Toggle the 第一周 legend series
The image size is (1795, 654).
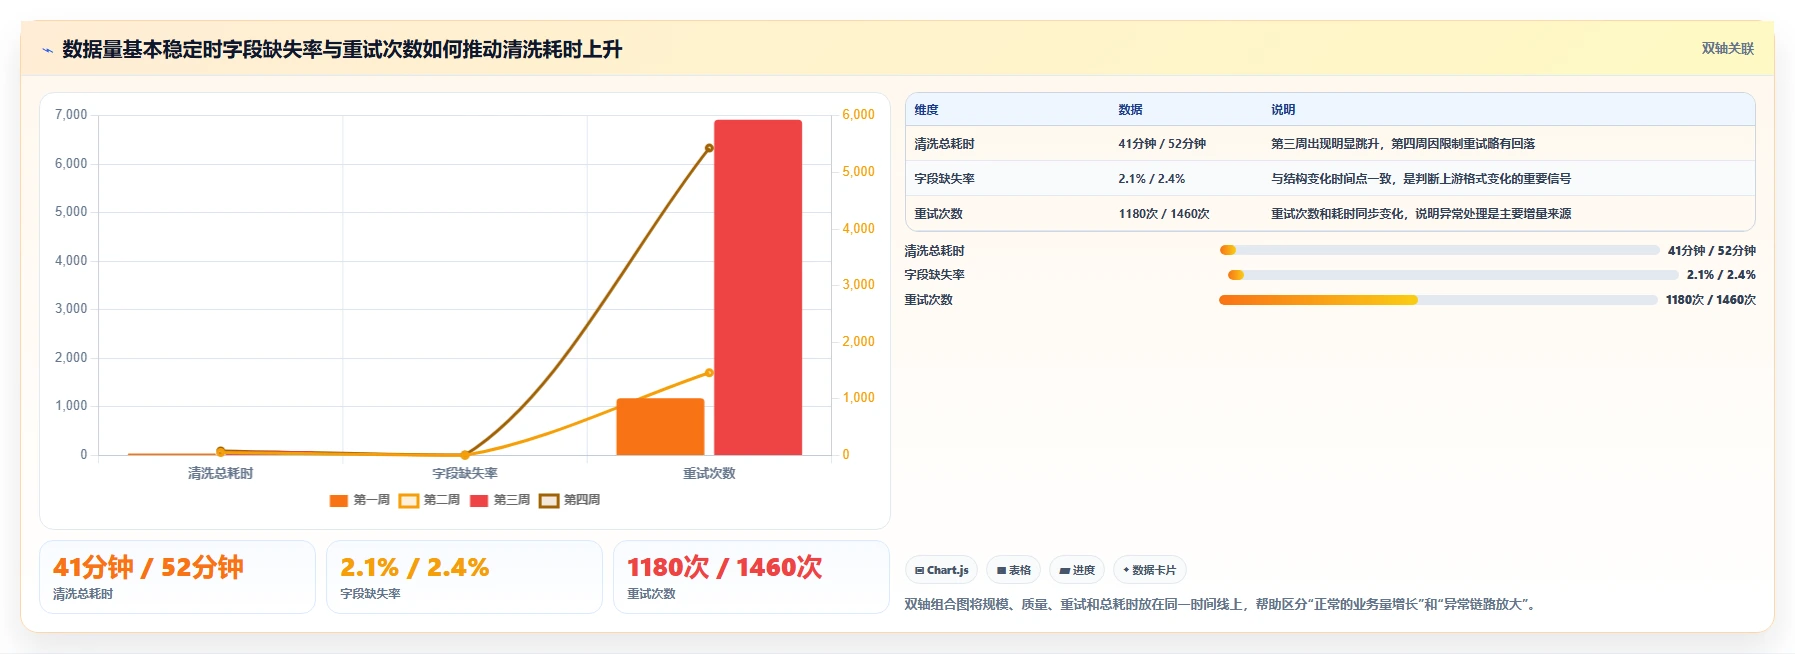point(360,500)
